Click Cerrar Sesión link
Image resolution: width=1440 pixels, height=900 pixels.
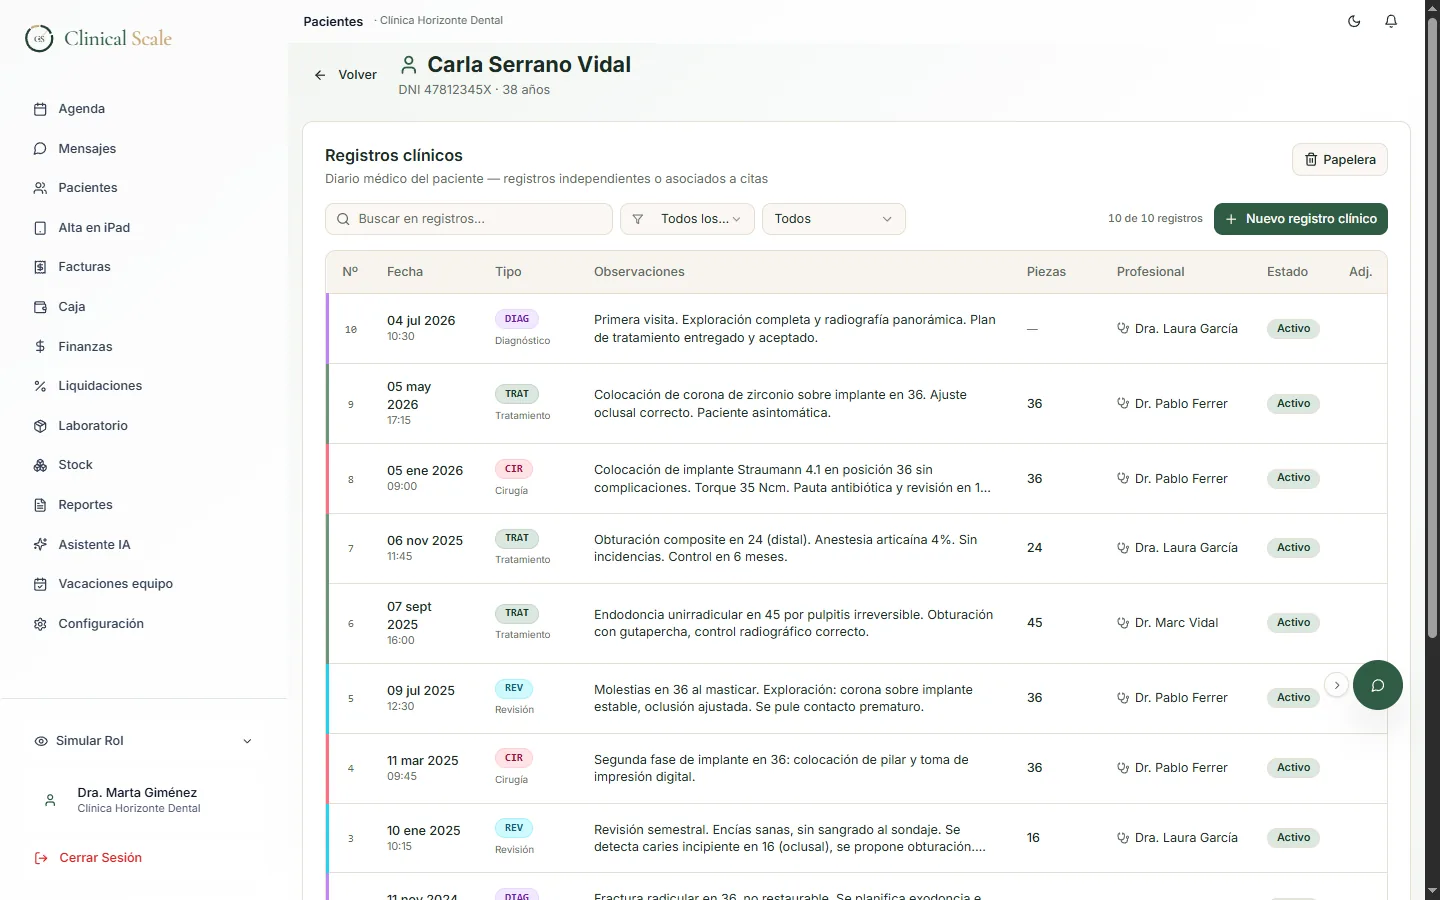pos(100,858)
